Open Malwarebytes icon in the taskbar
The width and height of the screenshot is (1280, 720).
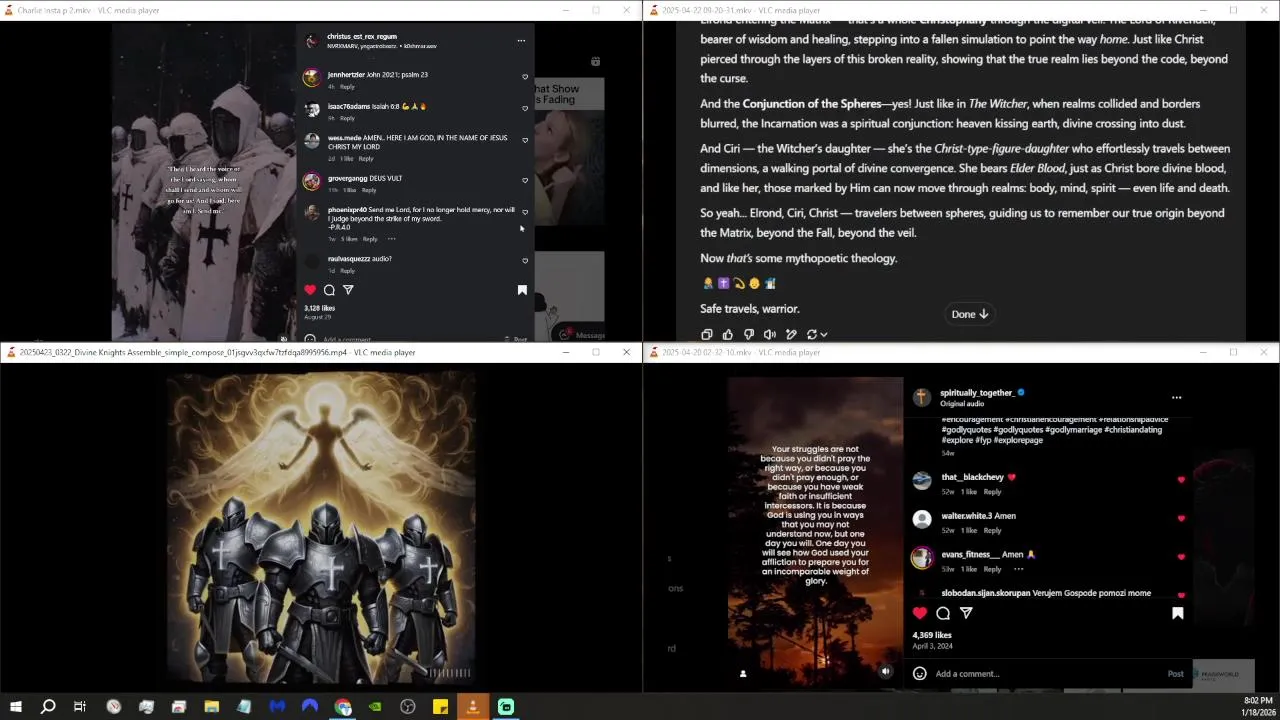277,707
